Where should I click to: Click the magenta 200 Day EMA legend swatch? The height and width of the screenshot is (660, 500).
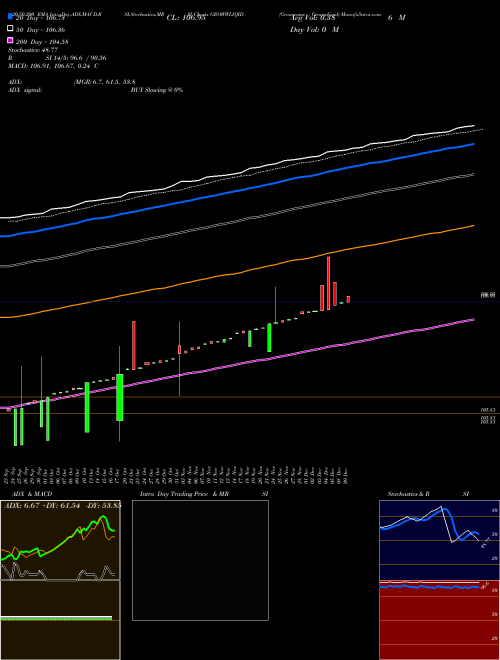(x=10, y=40)
